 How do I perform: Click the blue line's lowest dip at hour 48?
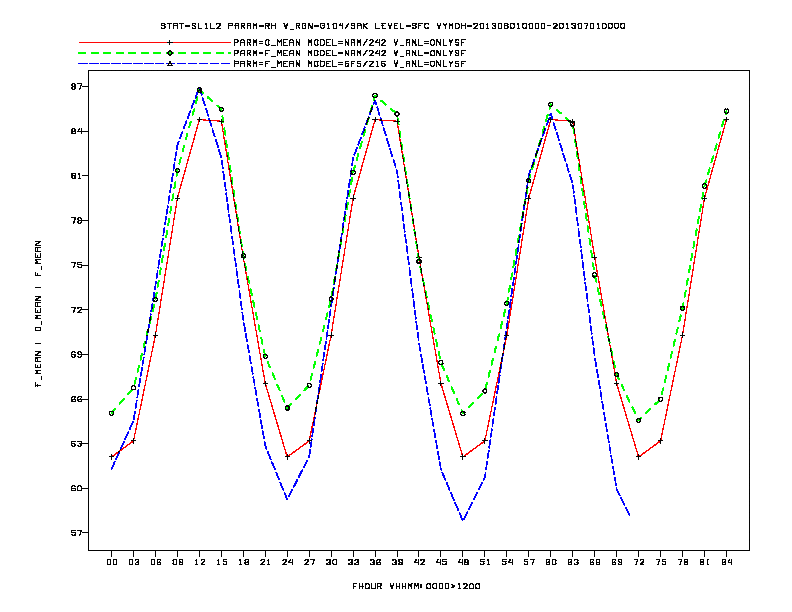pyautogui.click(x=463, y=520)
